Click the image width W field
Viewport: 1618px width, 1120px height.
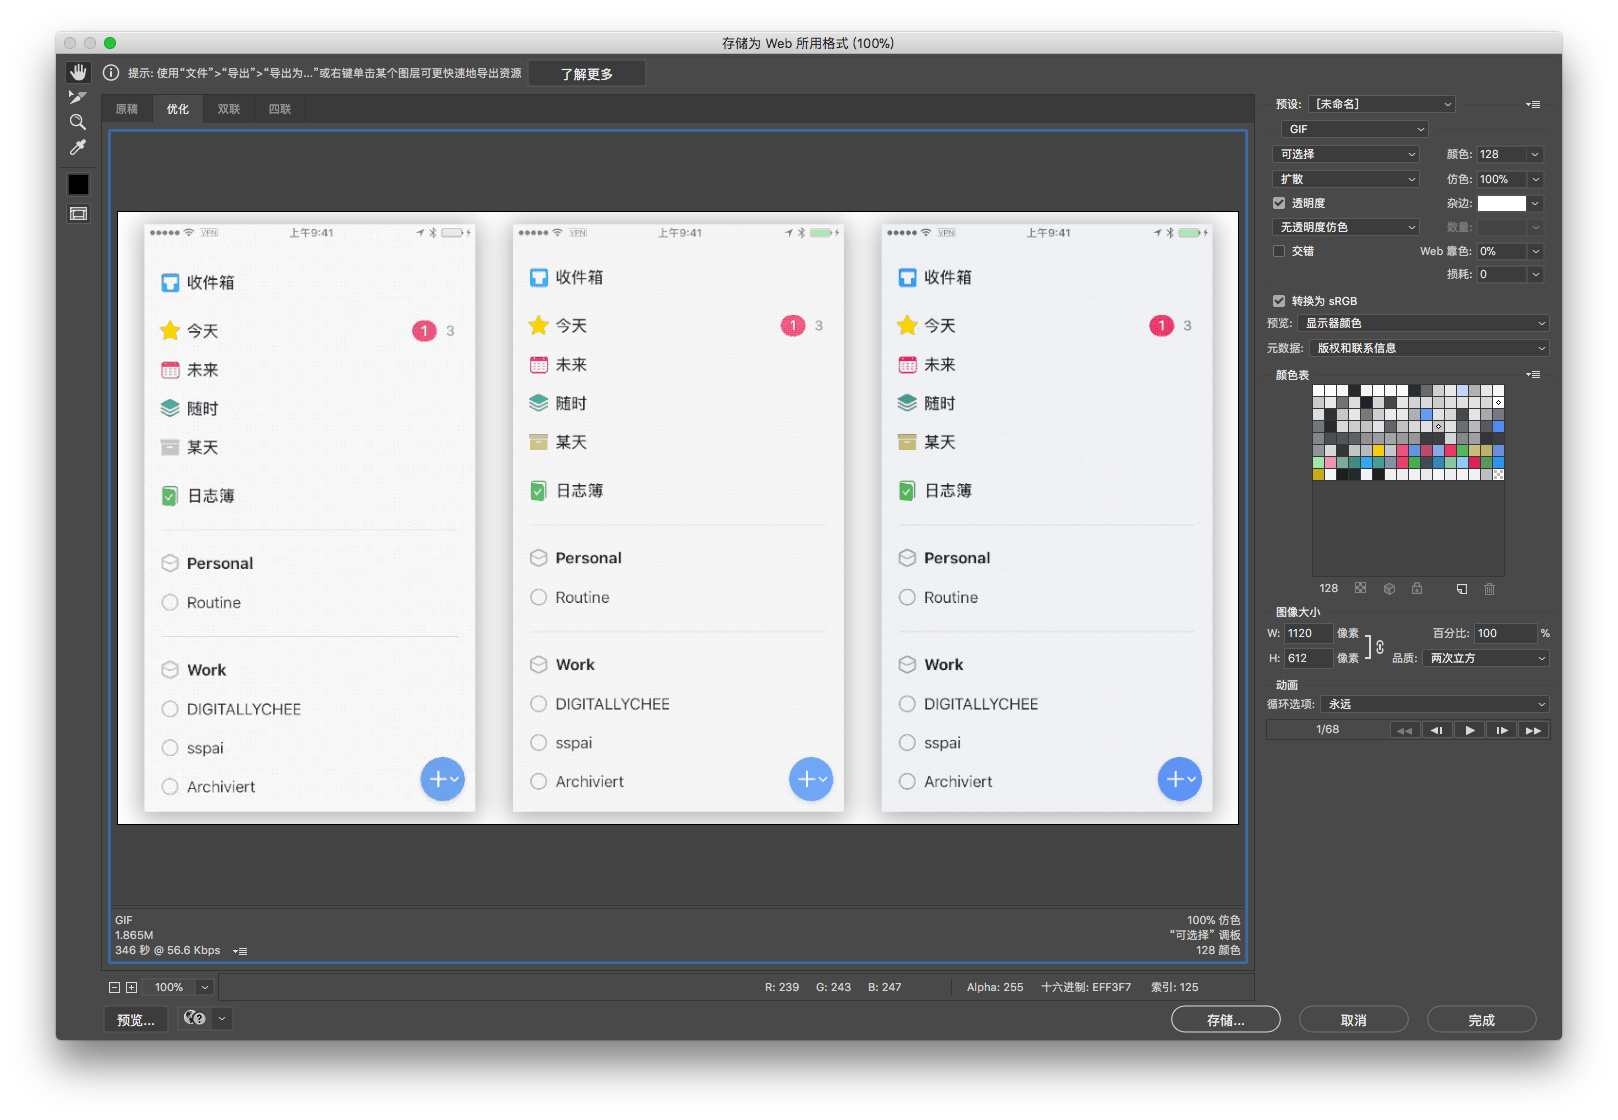pos(1307,633)
